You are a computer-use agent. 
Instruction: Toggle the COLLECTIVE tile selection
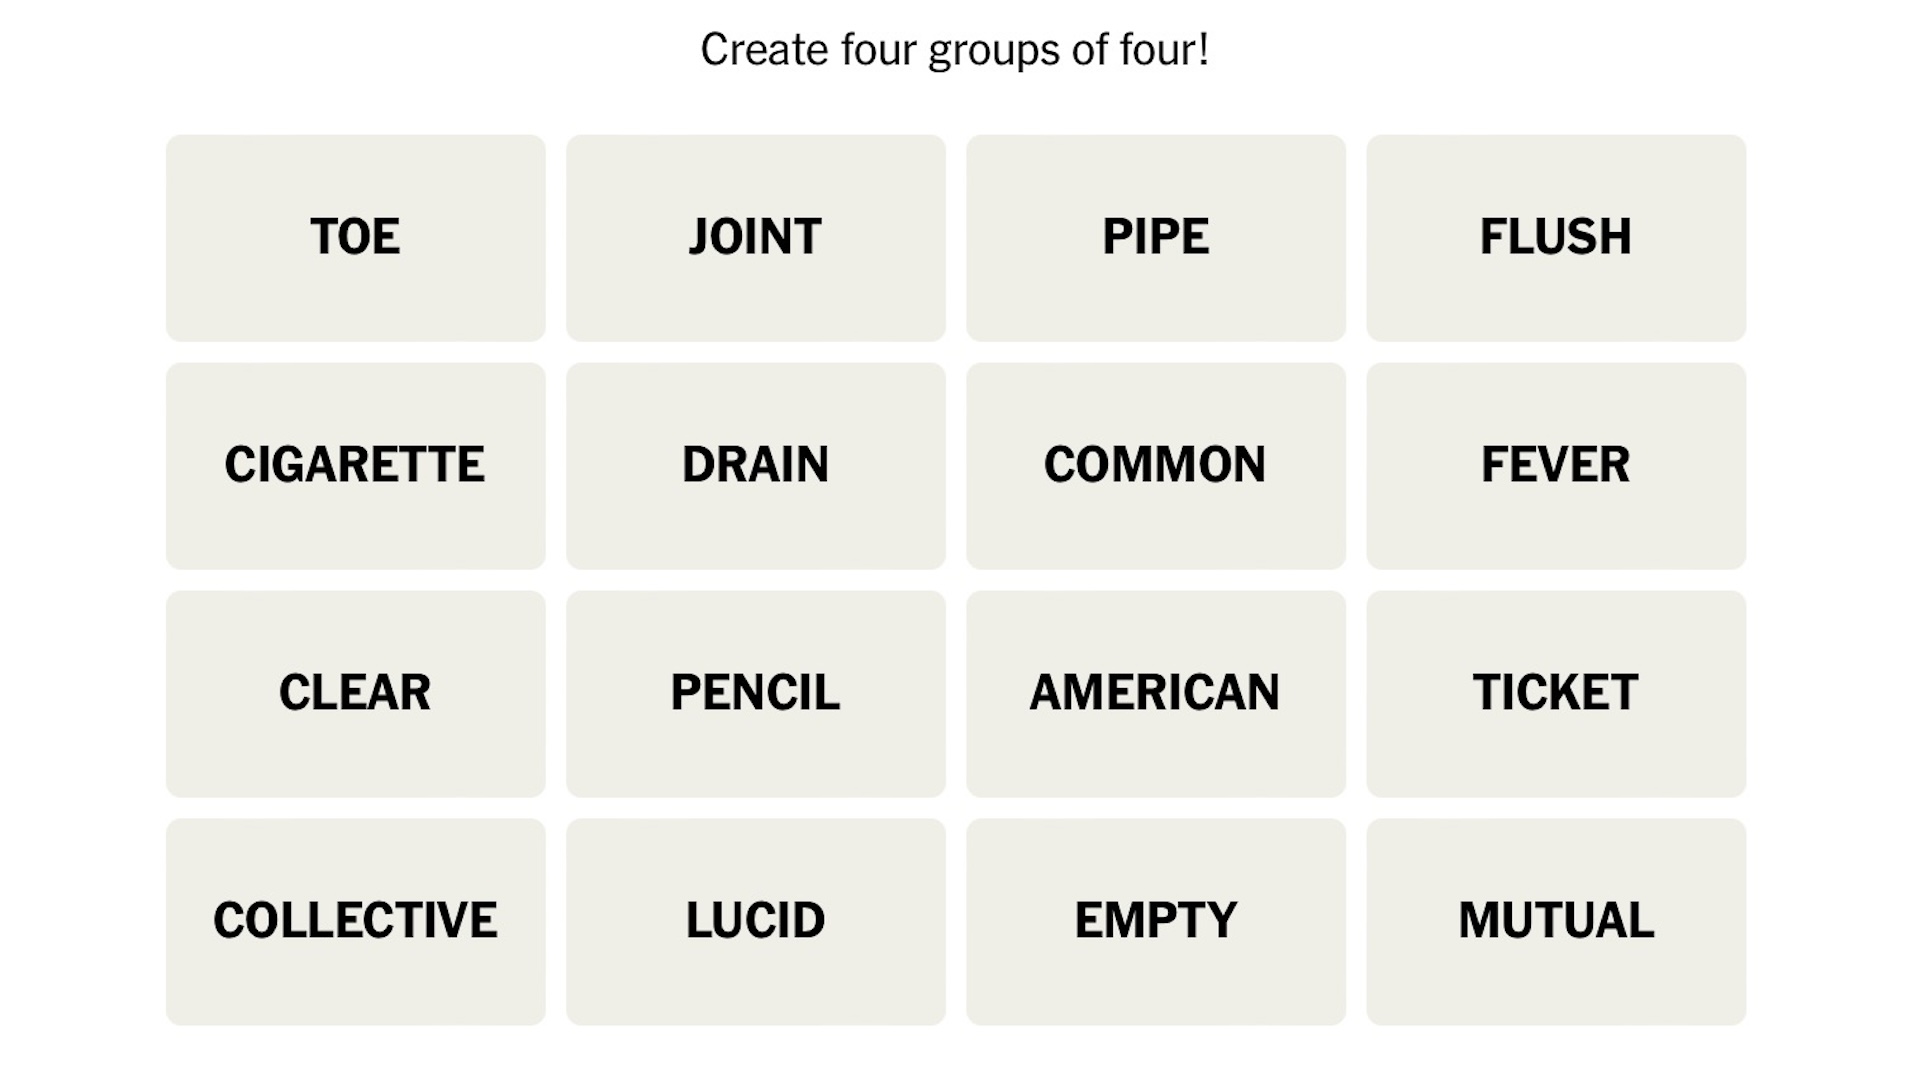point(356,920)
